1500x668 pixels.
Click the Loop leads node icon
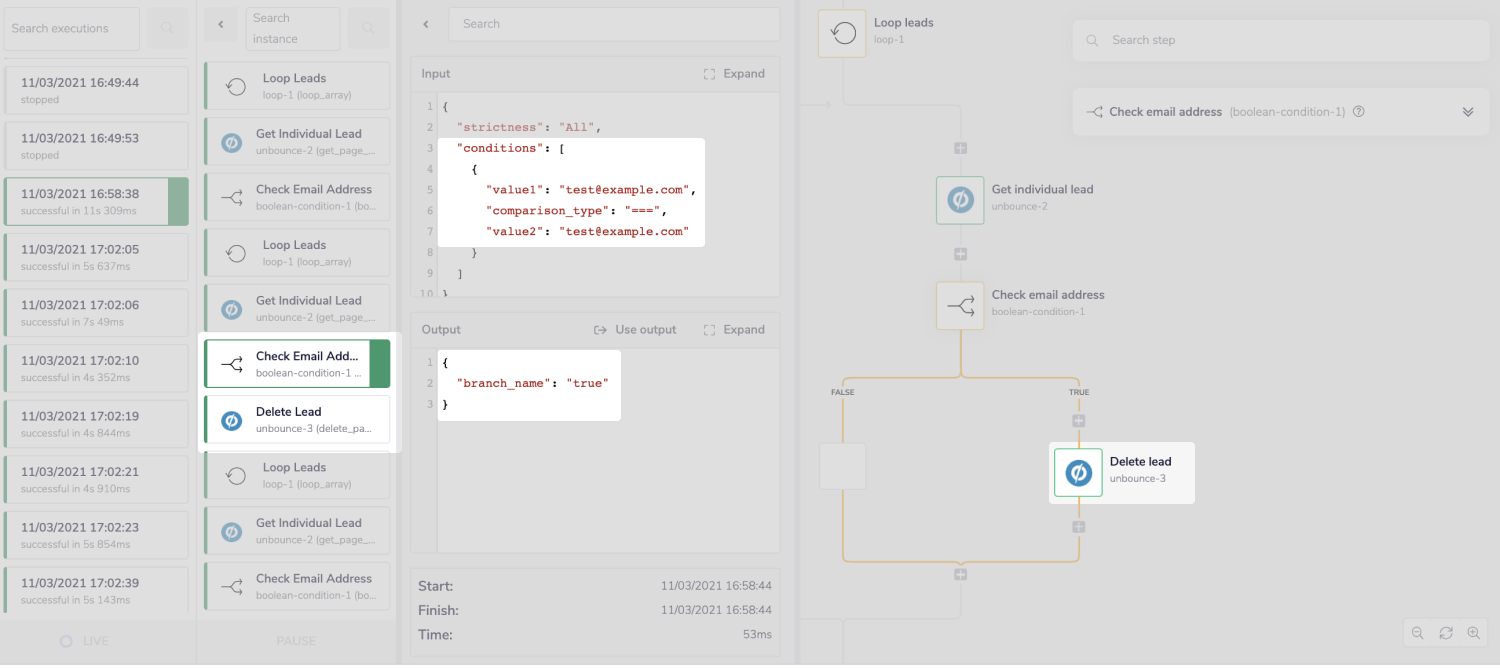(842, 33)
